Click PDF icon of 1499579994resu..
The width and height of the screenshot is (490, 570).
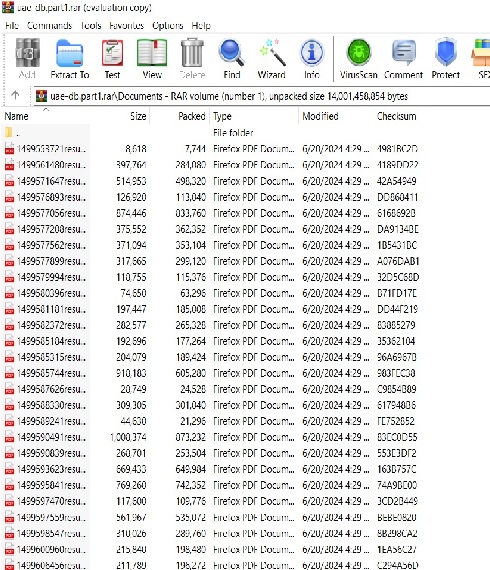(9, 277)
